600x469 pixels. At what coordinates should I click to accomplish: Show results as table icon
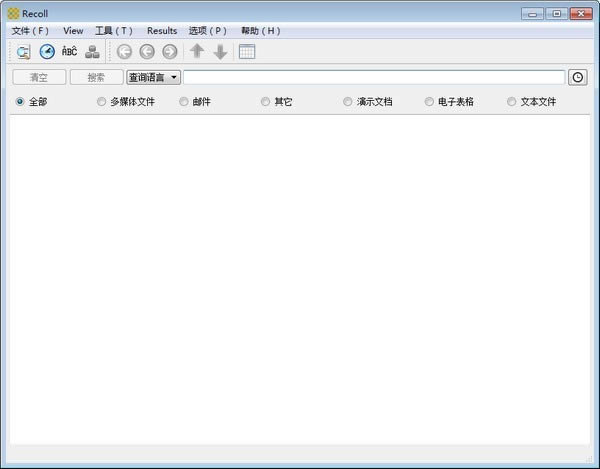(x=247, y=52)
